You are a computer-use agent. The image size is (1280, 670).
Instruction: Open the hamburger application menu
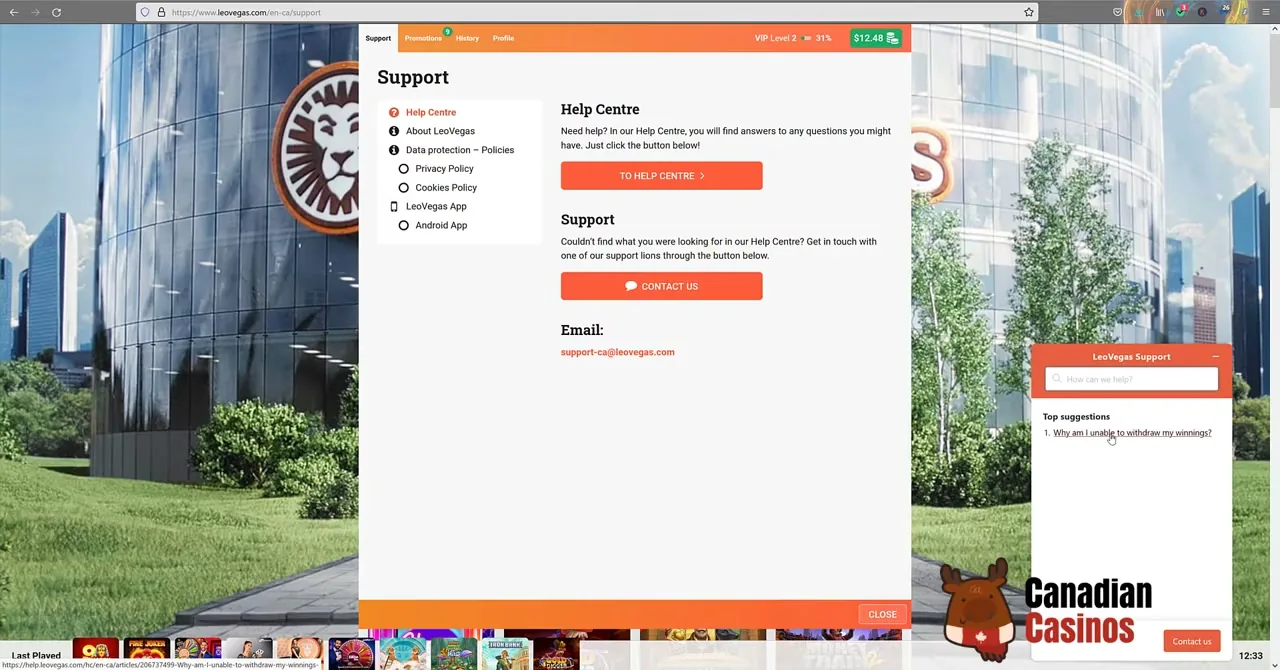(1266, 12)
